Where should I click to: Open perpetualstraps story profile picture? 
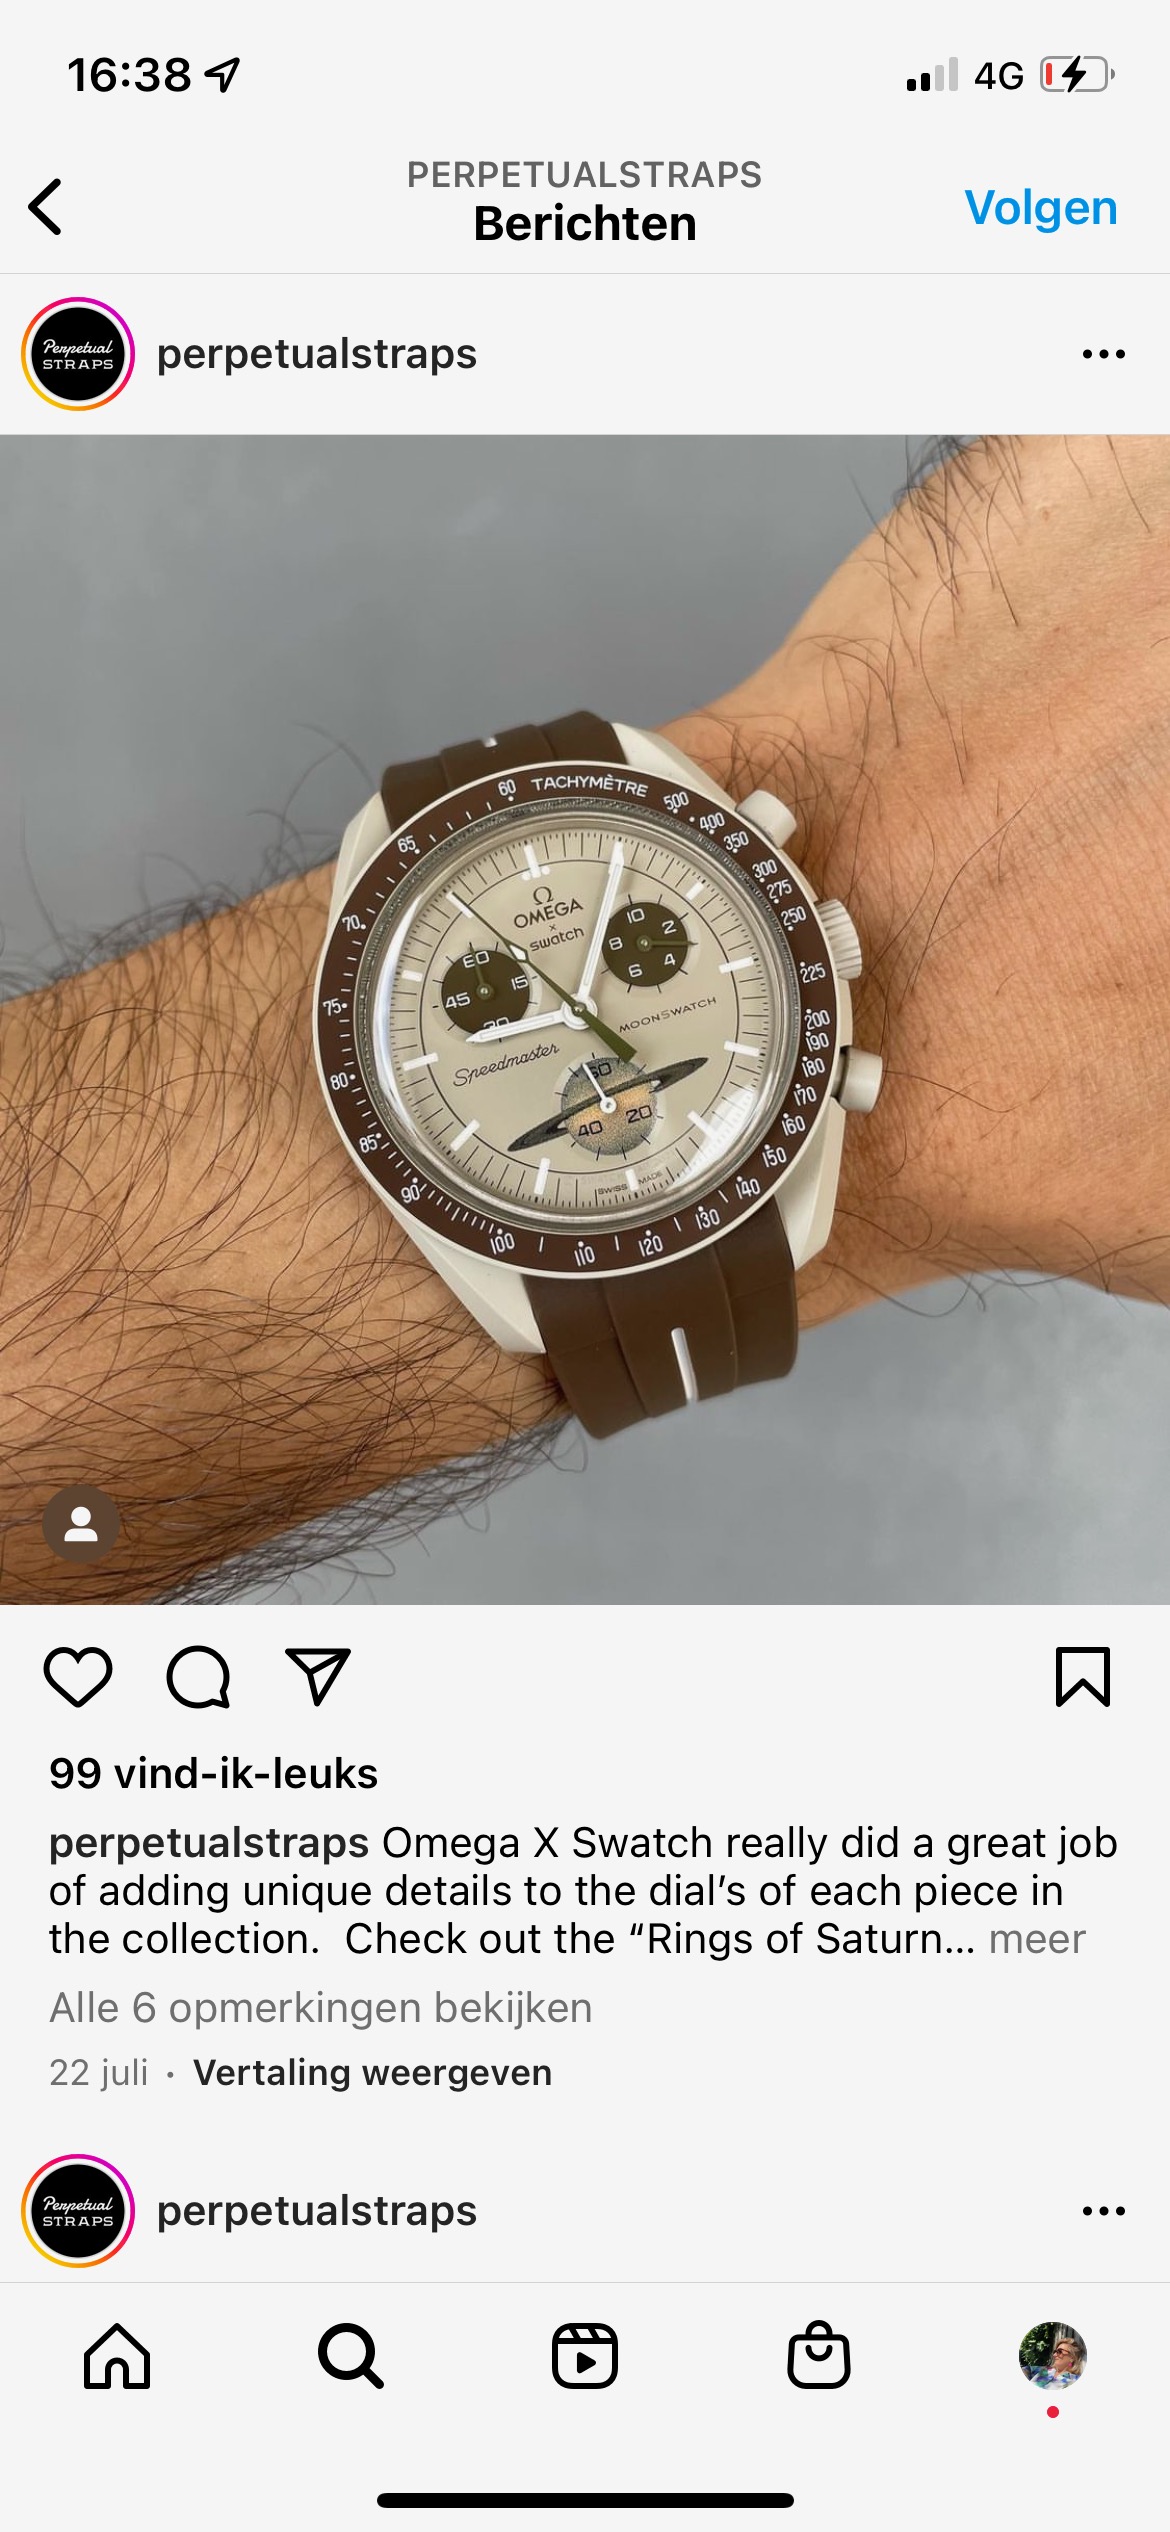tap(78, 354)
